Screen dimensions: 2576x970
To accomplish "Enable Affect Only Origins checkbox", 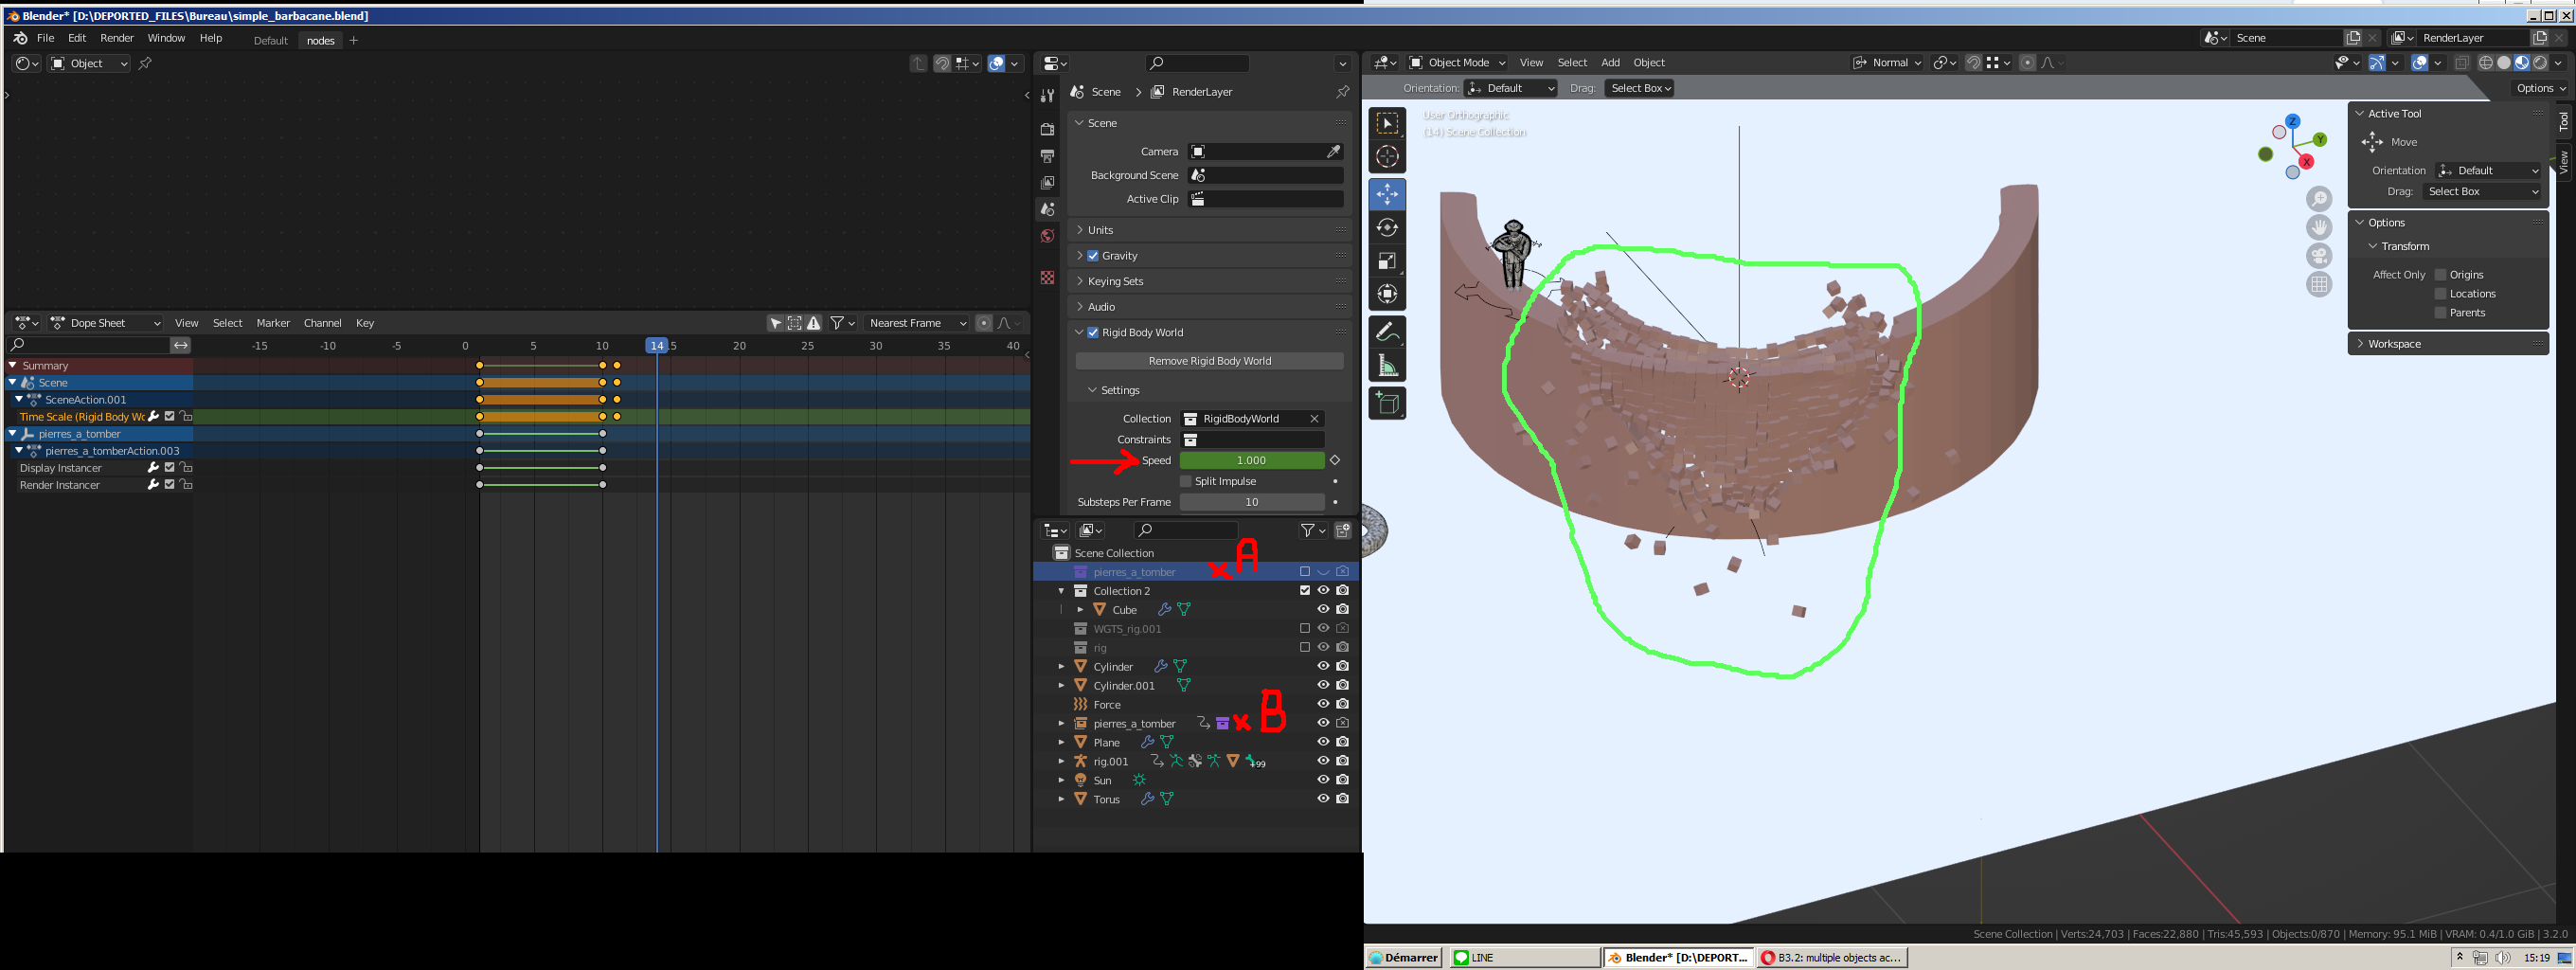I will click(x=2440, y=275).
